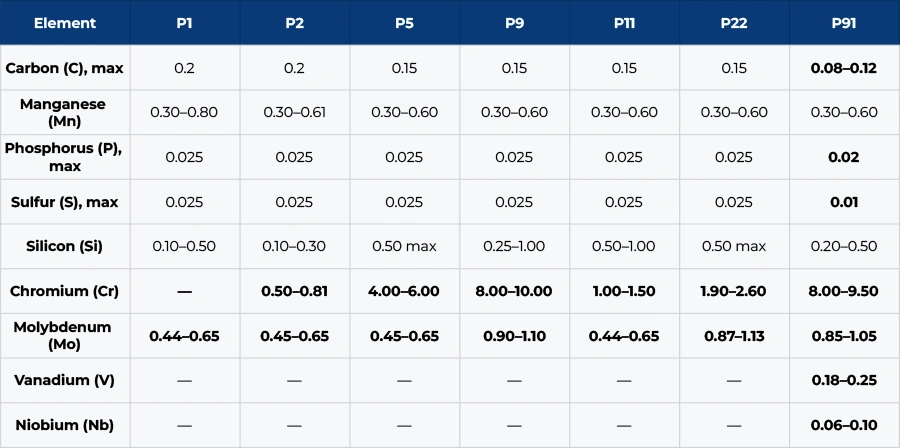Select the P1 column header
The width and height of the screenshot is (900, 448).
pyautogui.click(x=184, y=22)
